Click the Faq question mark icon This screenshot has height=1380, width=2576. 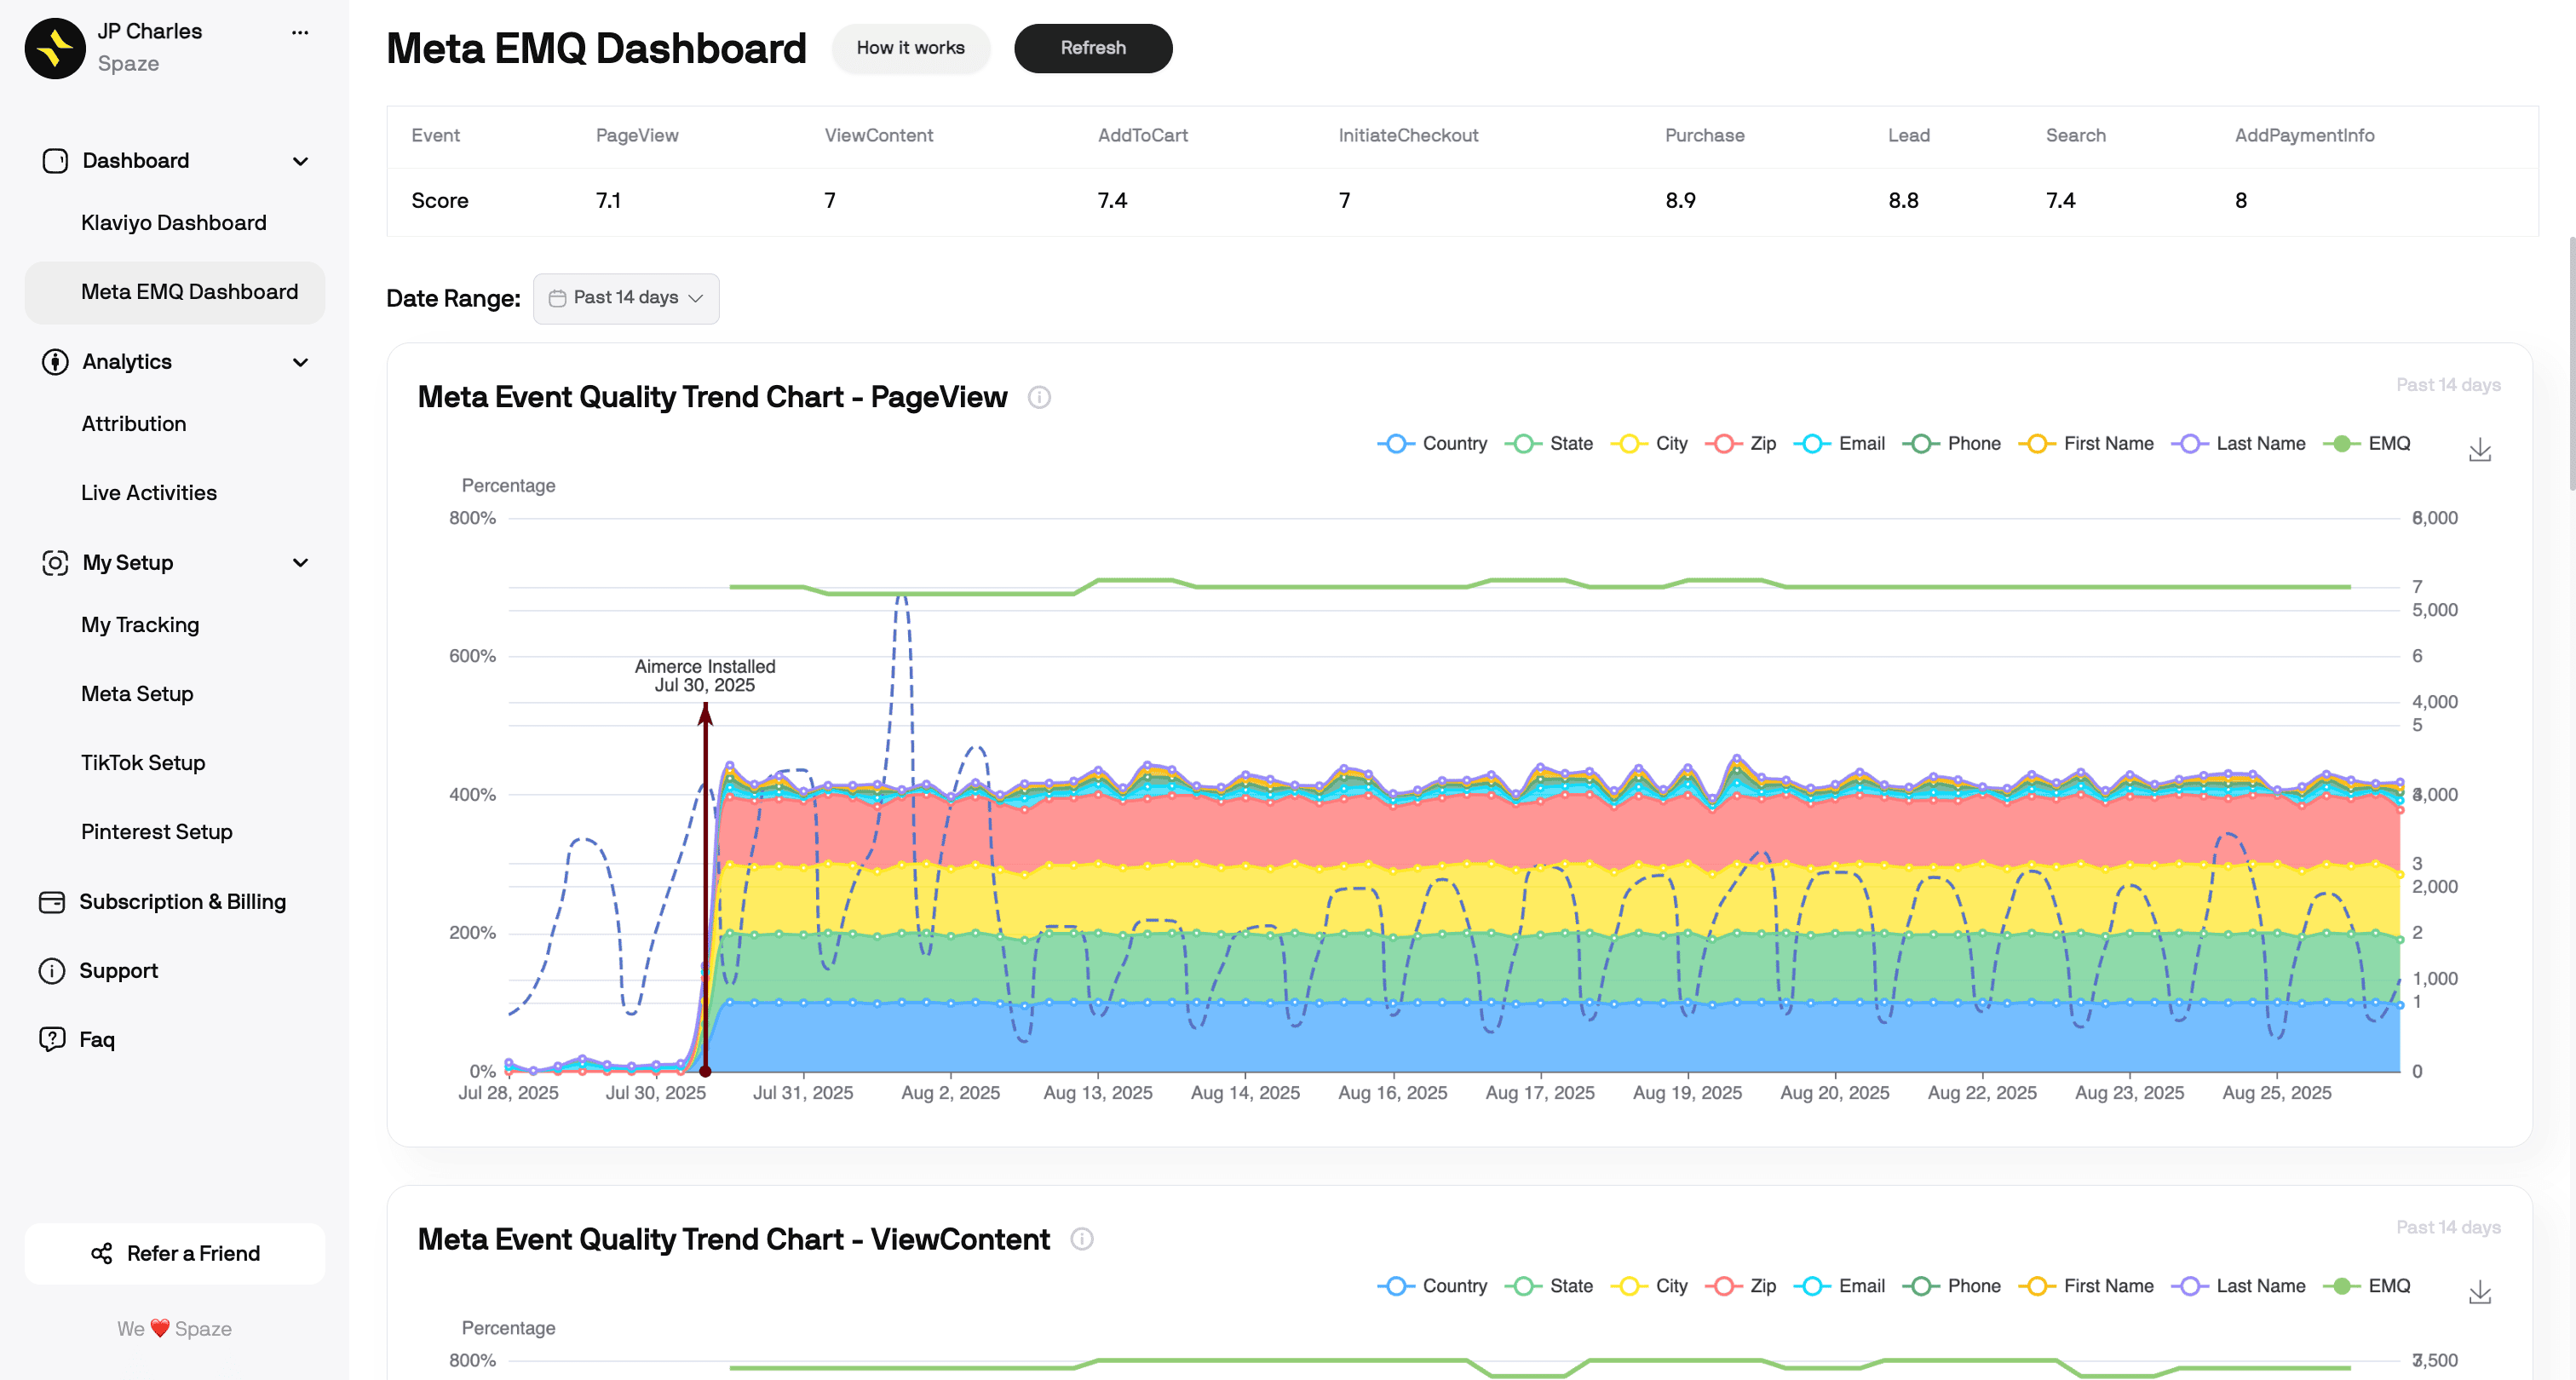point(52,1039)
